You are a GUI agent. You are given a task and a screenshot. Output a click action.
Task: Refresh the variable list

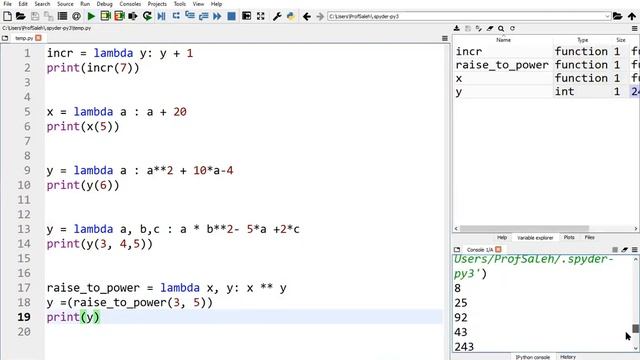point(512,29)
